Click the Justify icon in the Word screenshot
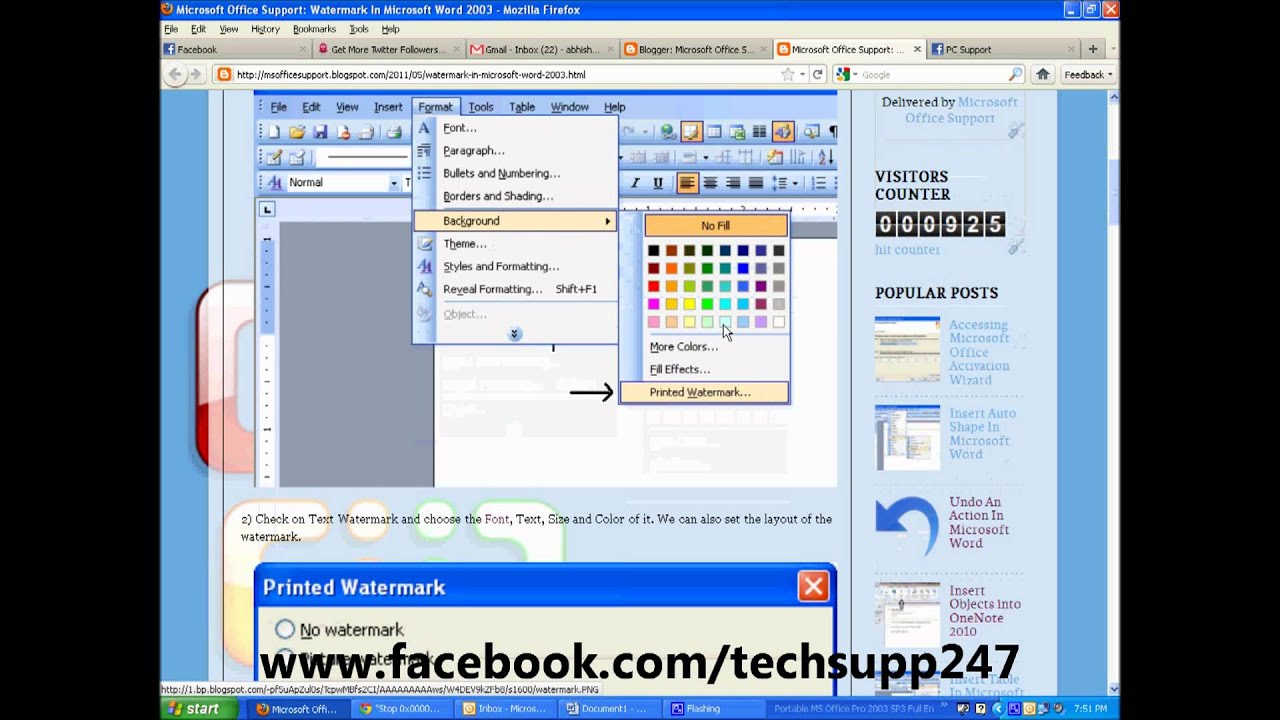 [x=756, y=183]
